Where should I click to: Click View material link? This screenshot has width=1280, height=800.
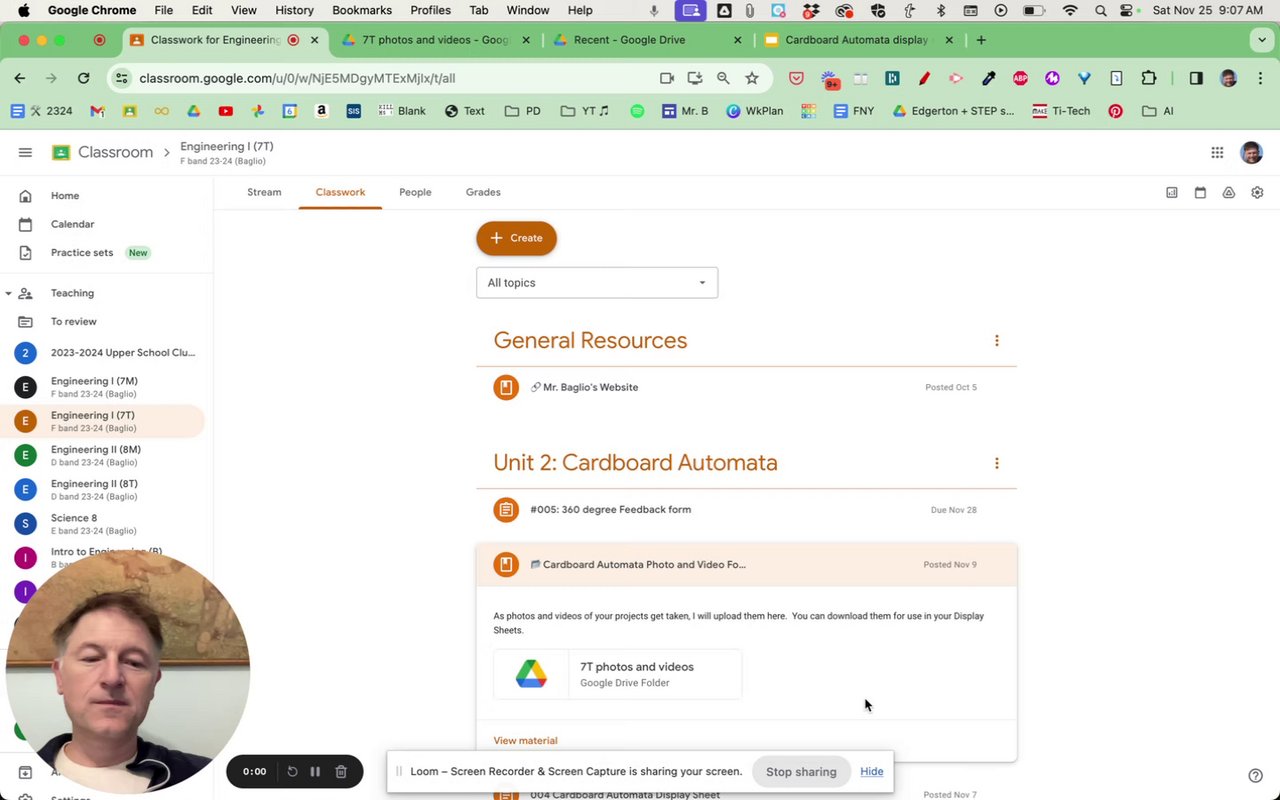pyautogui.click(x=525, y=741)
